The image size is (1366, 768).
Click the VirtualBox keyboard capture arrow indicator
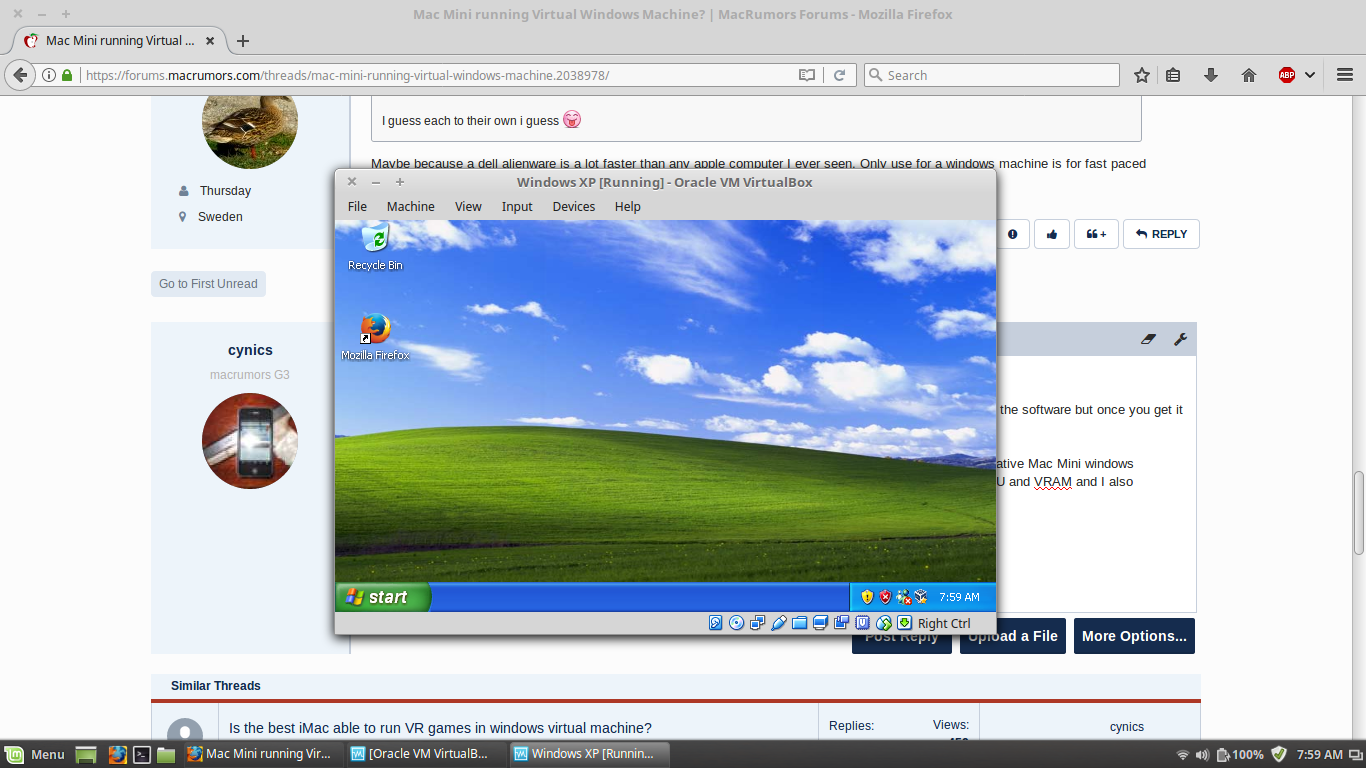tap(905, 623)
